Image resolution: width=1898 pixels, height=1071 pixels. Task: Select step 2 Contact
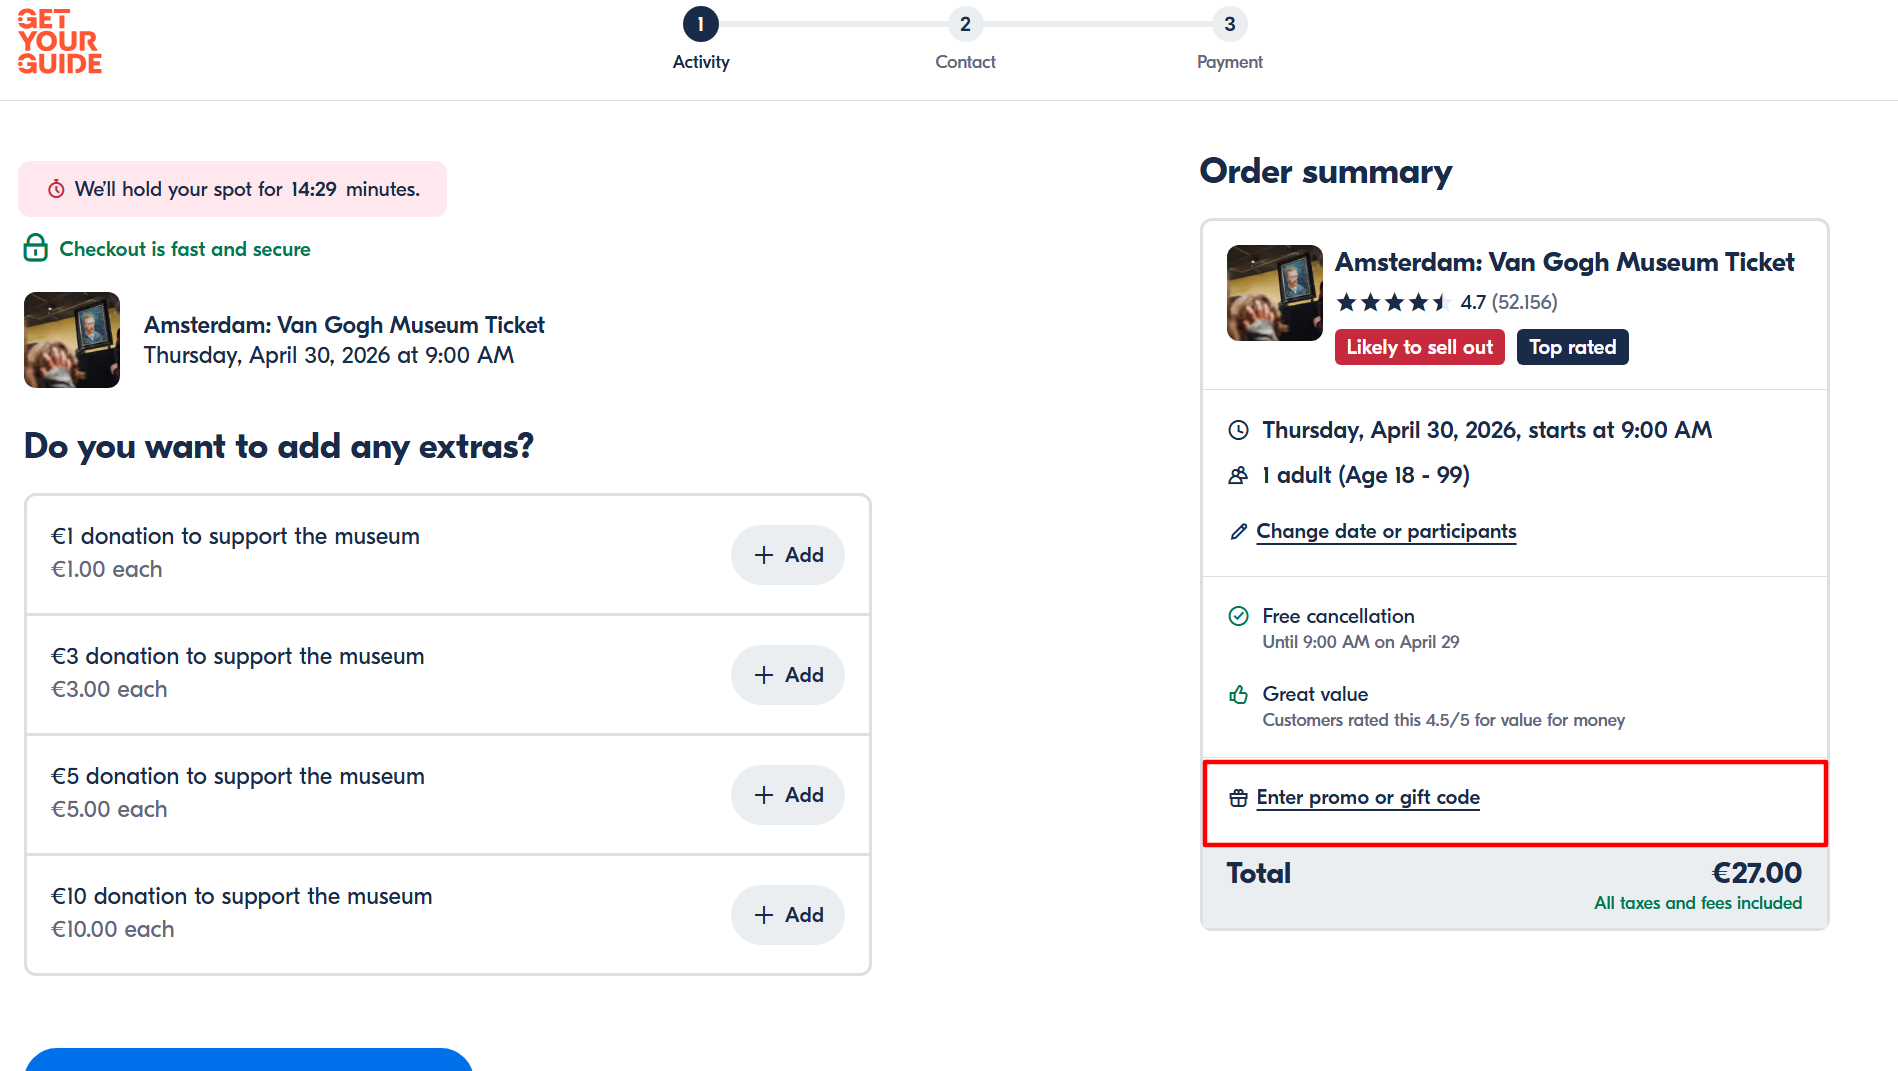tap(964, 24)
